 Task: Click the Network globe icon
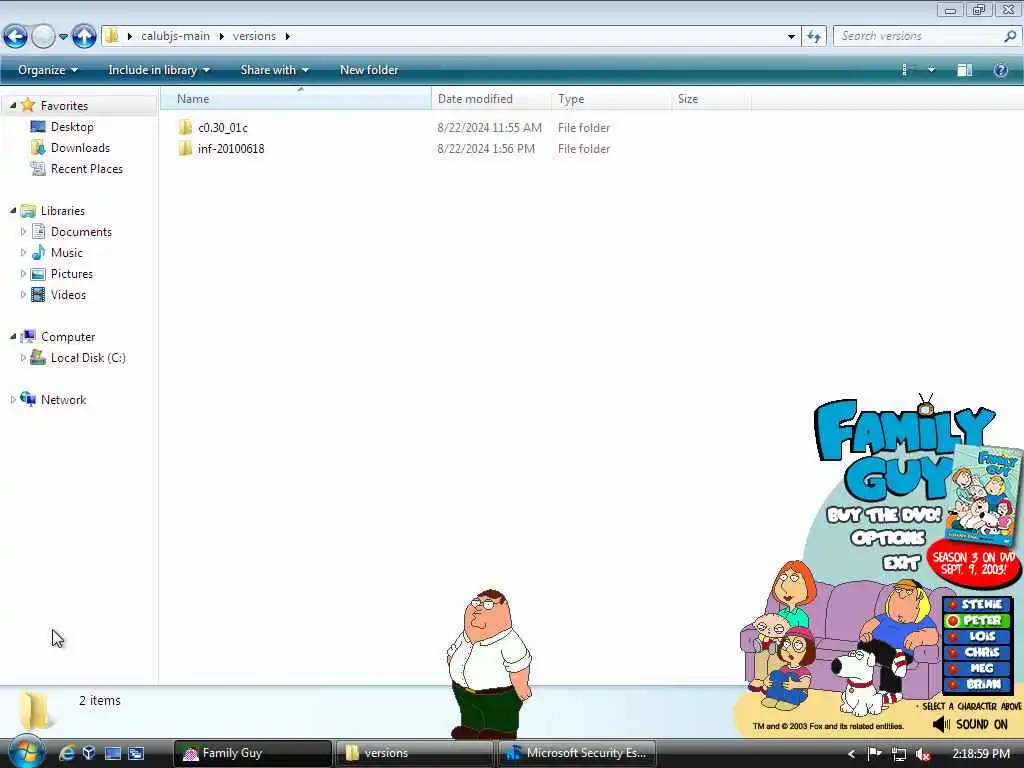(28, 399)
